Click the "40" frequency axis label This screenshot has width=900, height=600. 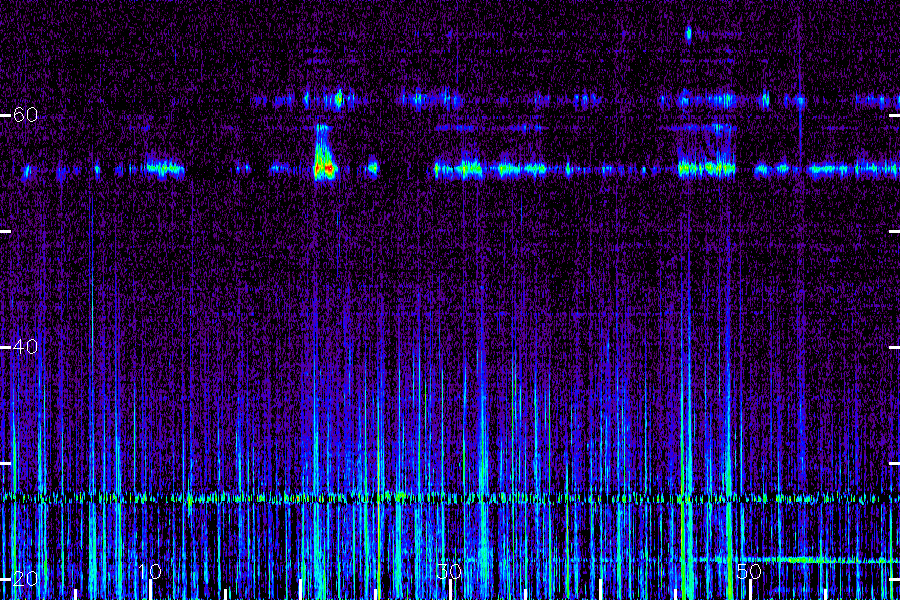(25, 347)
